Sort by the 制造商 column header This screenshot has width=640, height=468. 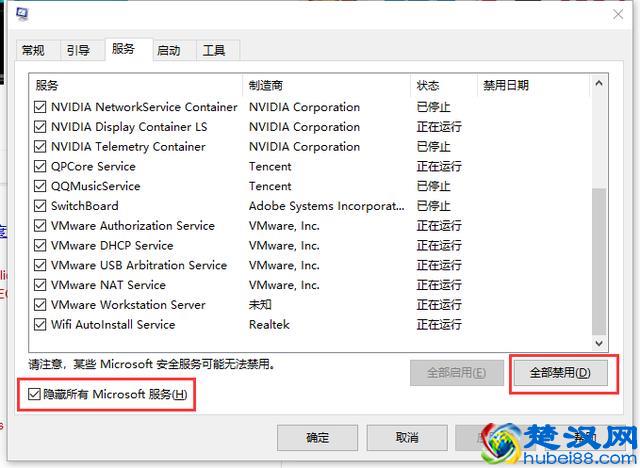pyautogui.click(x=326, y=85)
